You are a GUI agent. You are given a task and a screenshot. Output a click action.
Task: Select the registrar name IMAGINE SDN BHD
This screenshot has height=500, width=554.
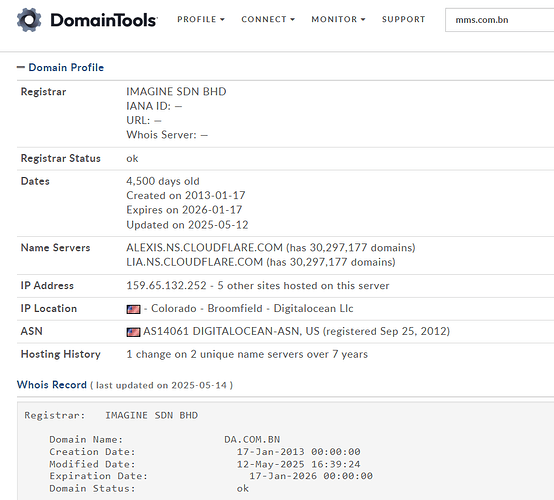click(x=176, y=92)
